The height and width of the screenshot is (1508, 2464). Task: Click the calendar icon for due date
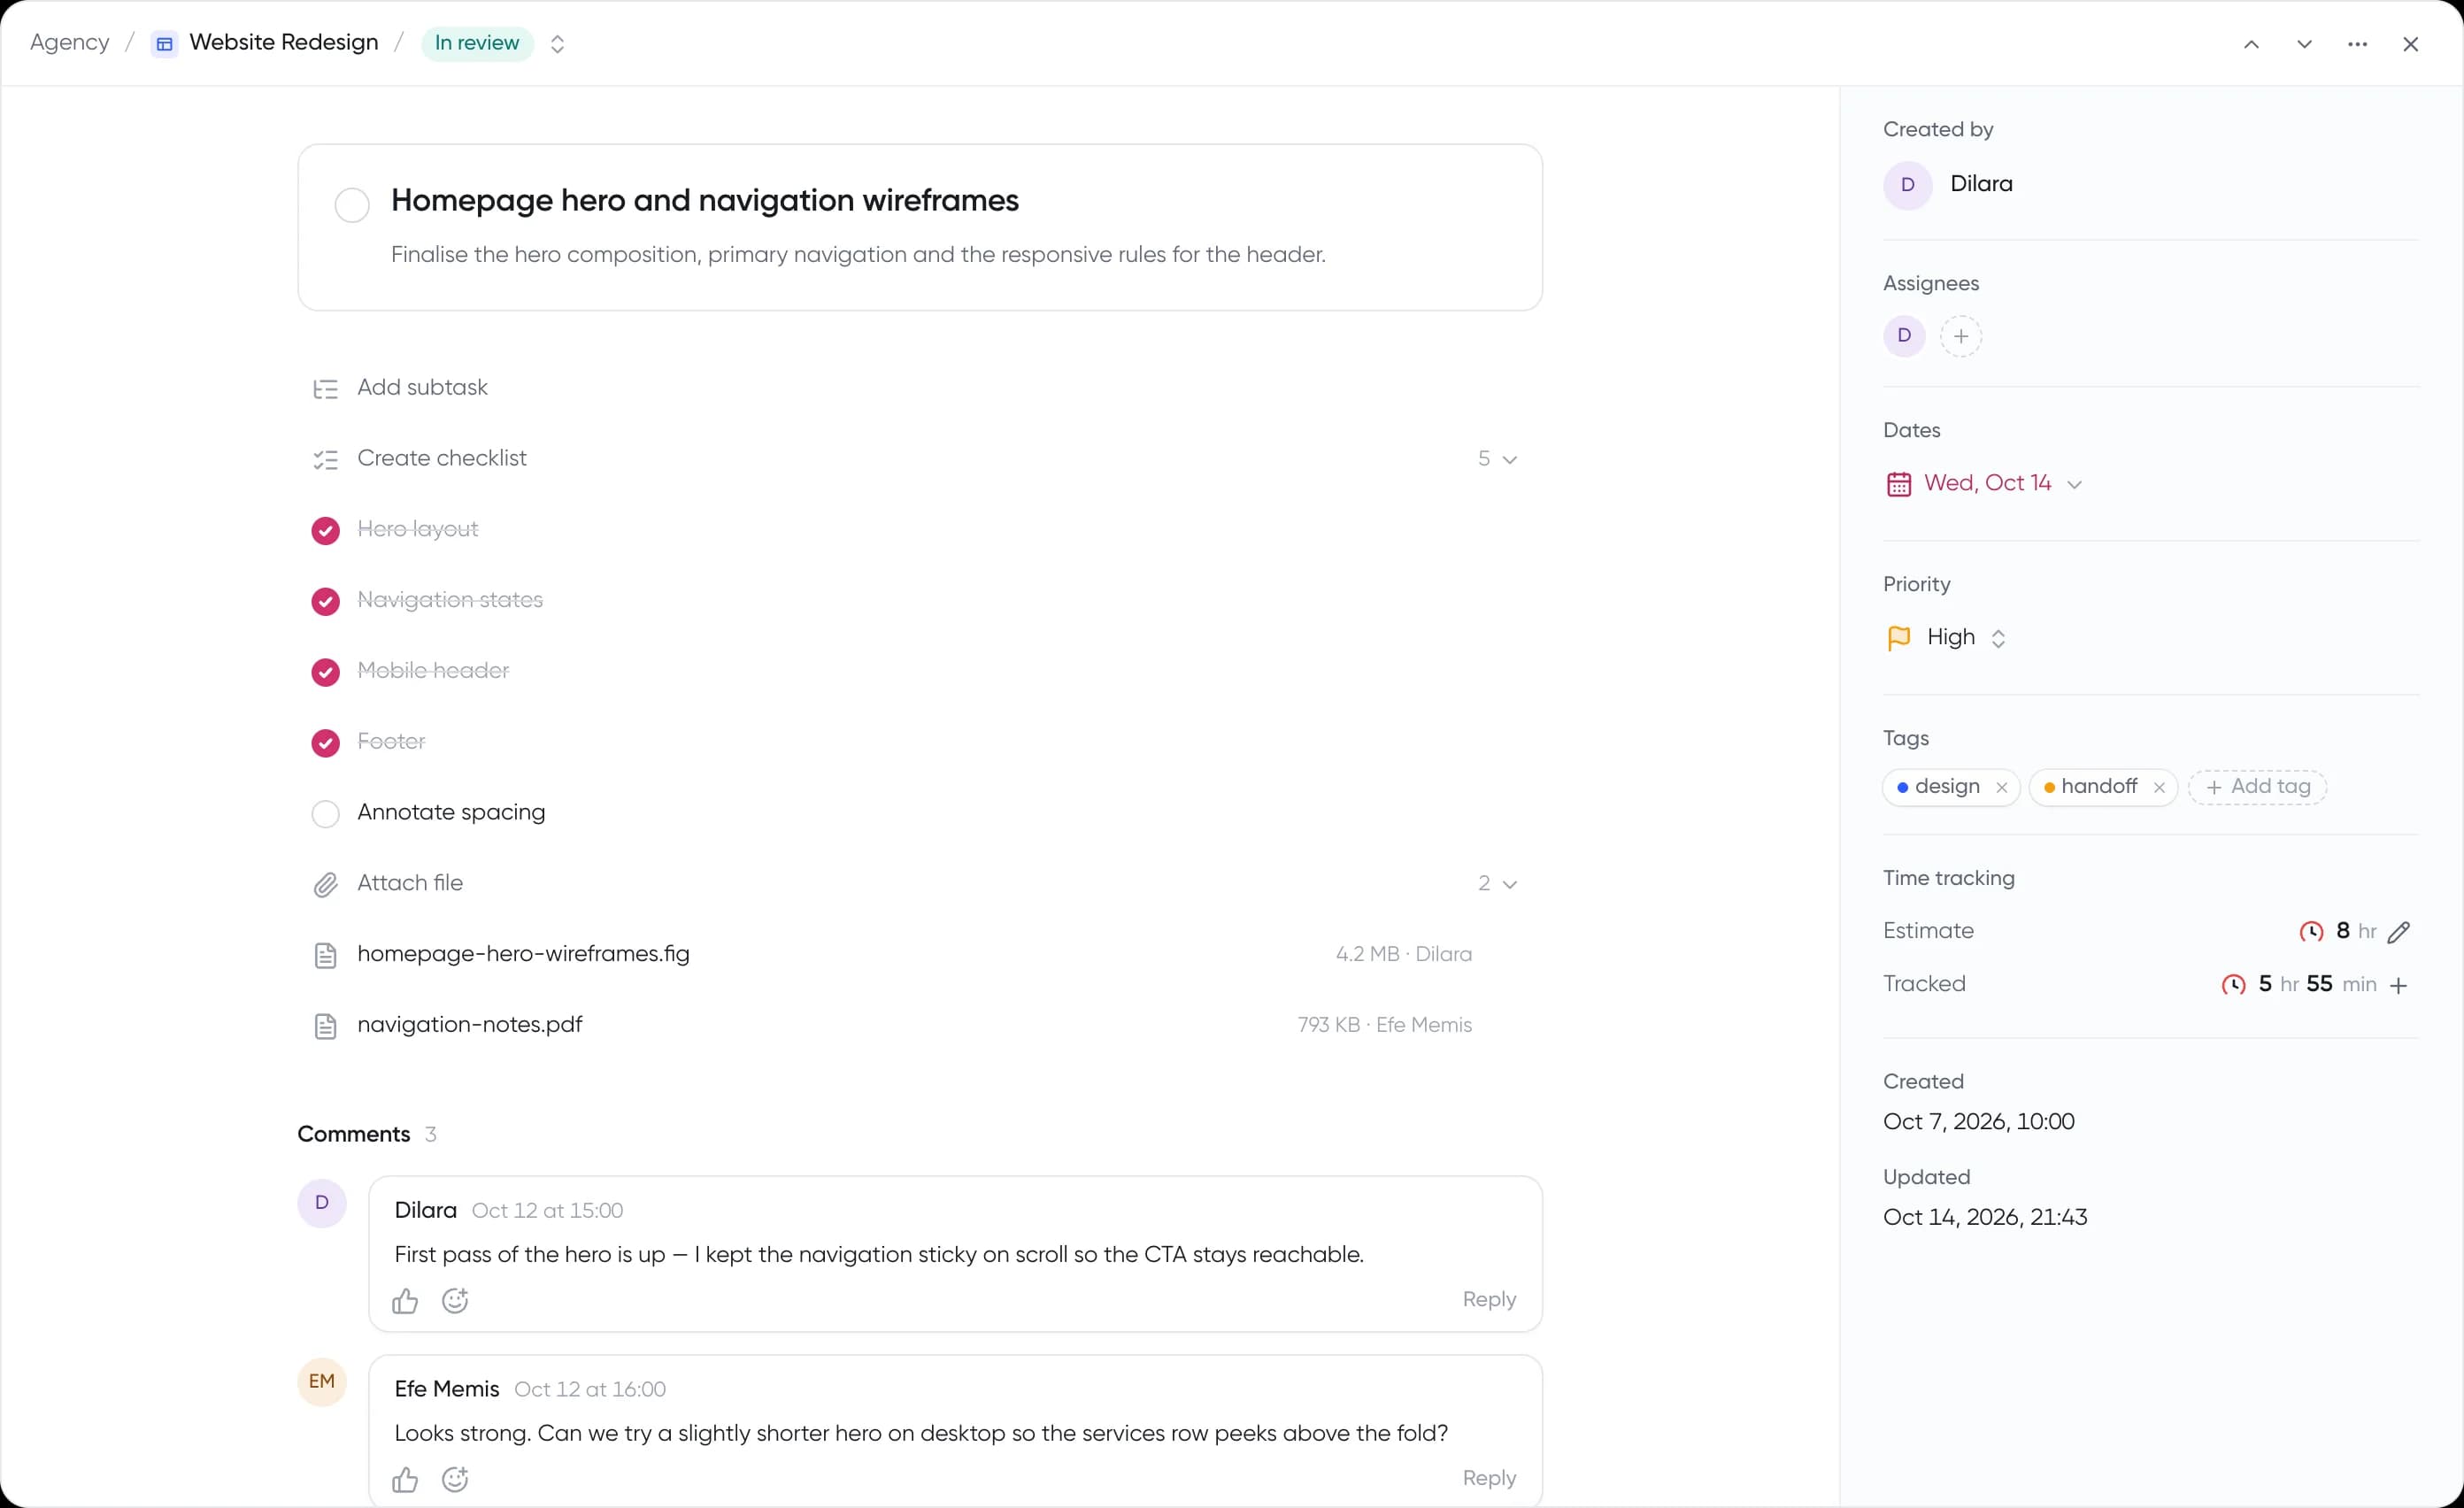coord(1898,484)
